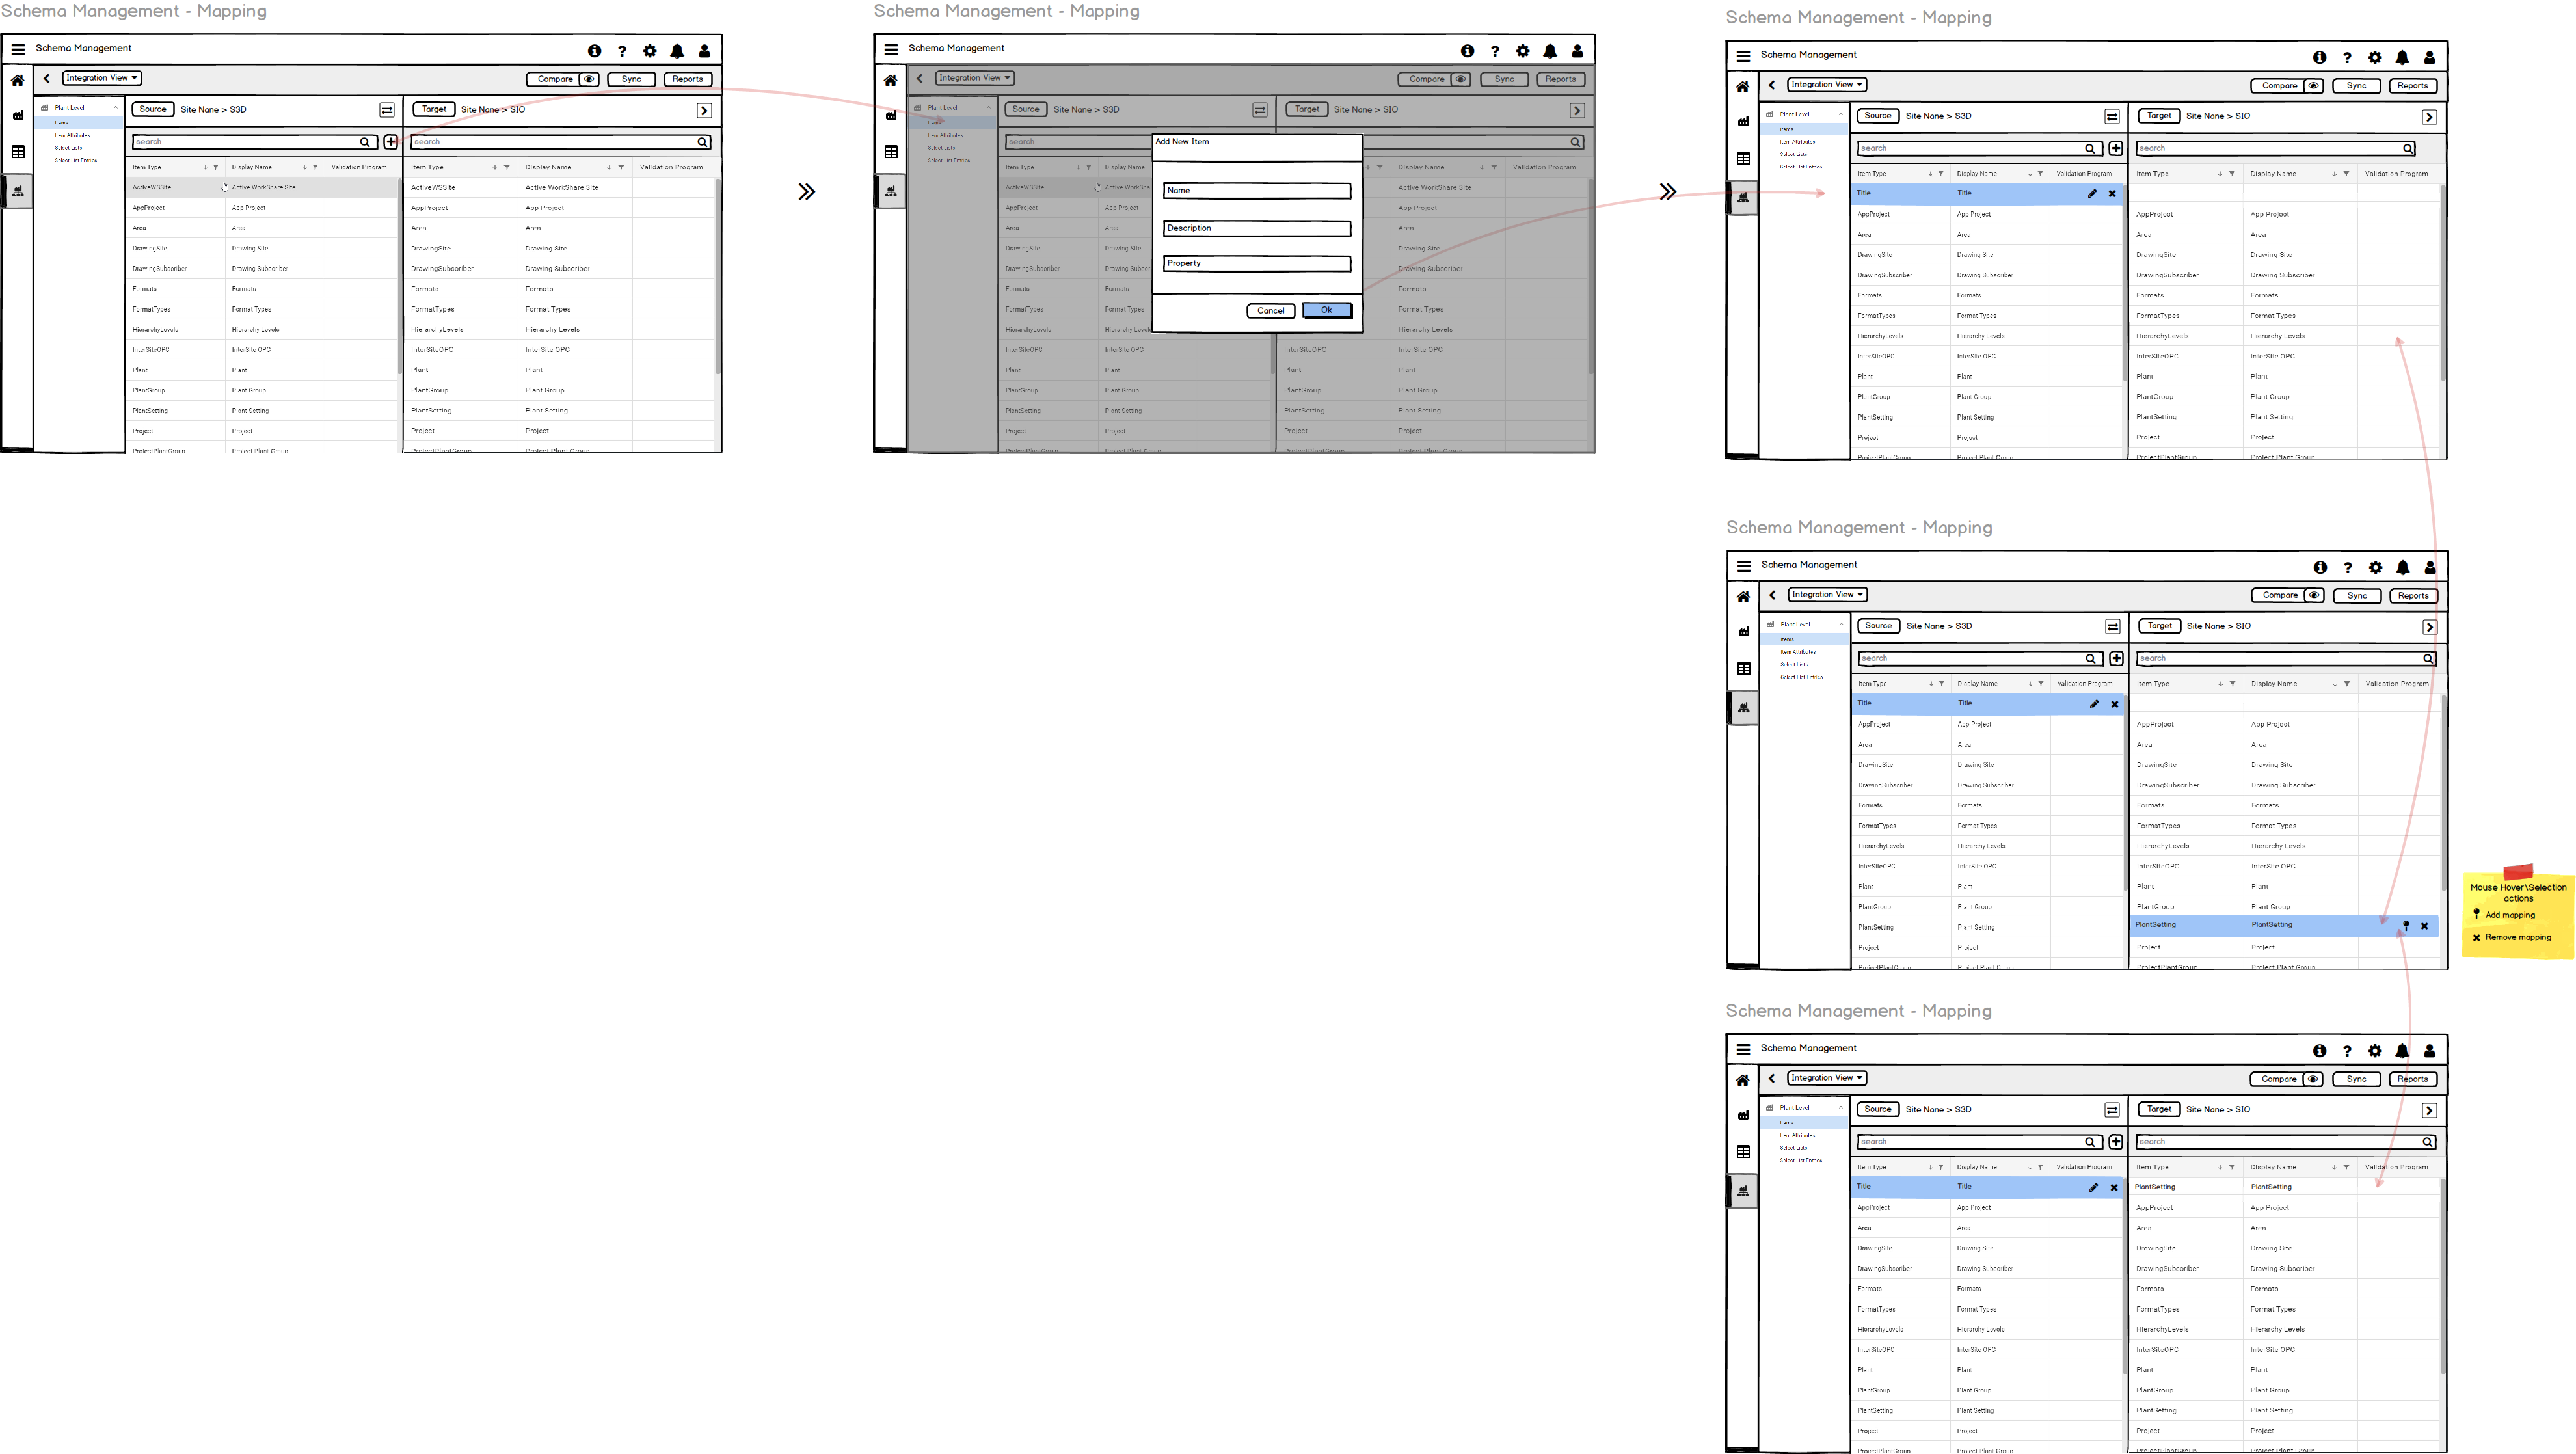Image resolution: width=2576 pixels, height=1454 pixels.
Task: Toggle source Item Type sort arrow, top-left mockup
Action: 205,167
